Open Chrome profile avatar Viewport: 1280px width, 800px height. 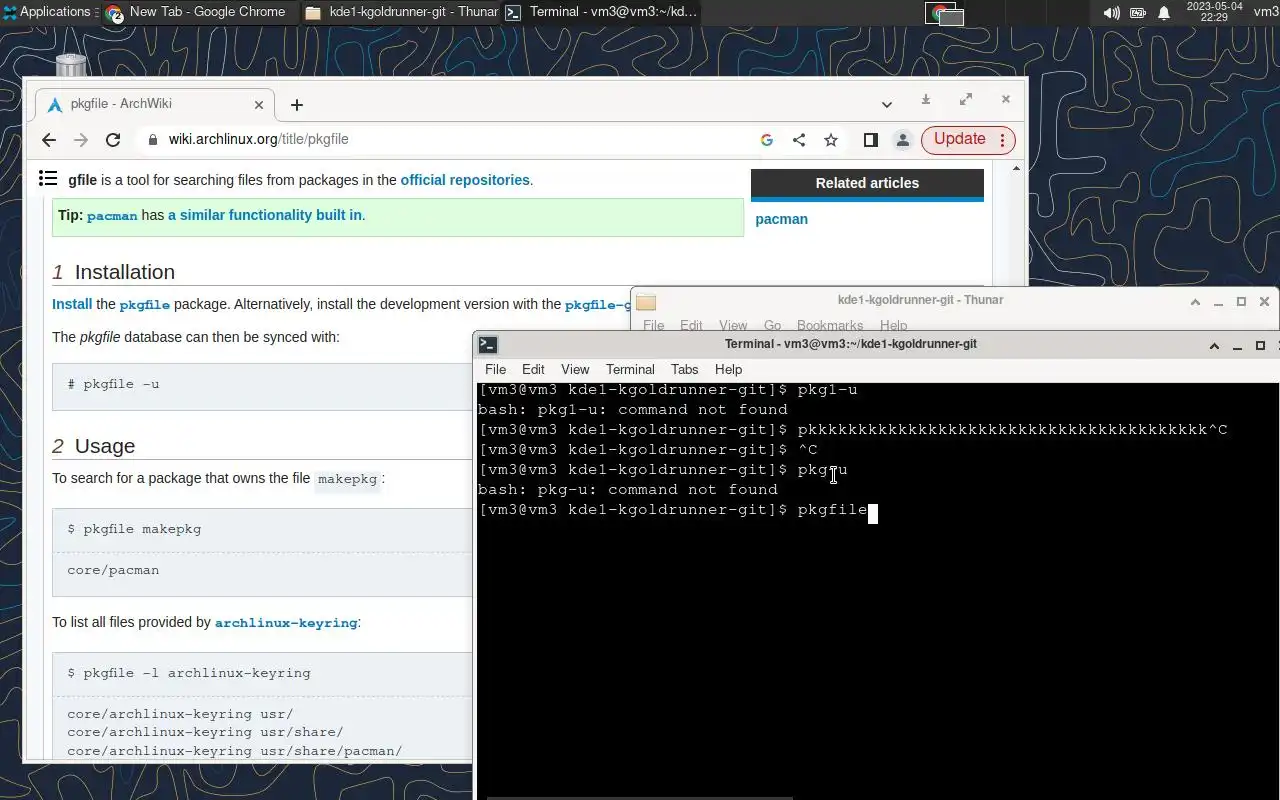point(902,140)
